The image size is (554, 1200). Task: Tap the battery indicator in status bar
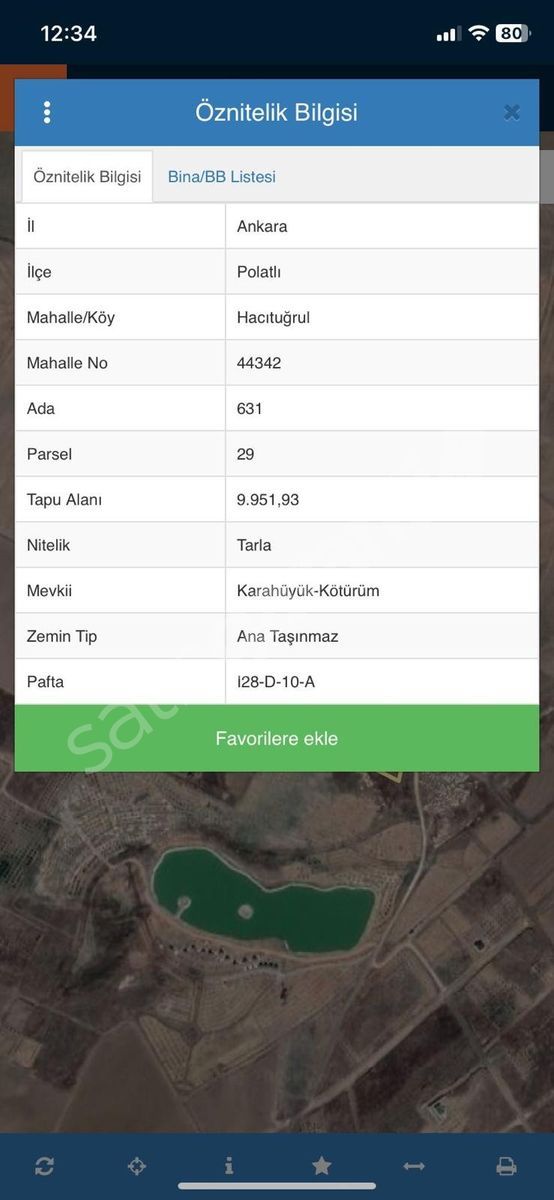[x=512, y=33]
